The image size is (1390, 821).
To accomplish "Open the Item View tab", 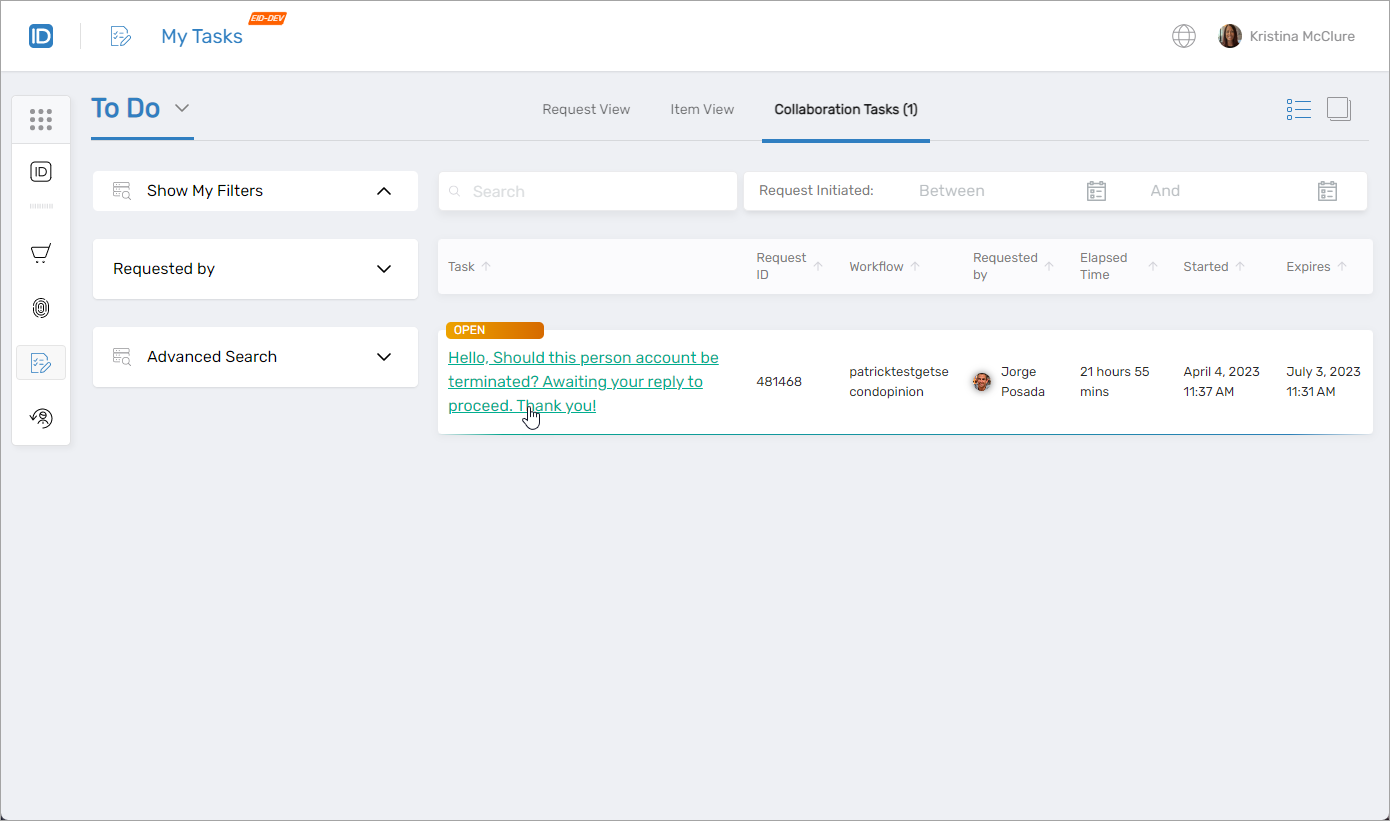I will (x=702, y=109).
